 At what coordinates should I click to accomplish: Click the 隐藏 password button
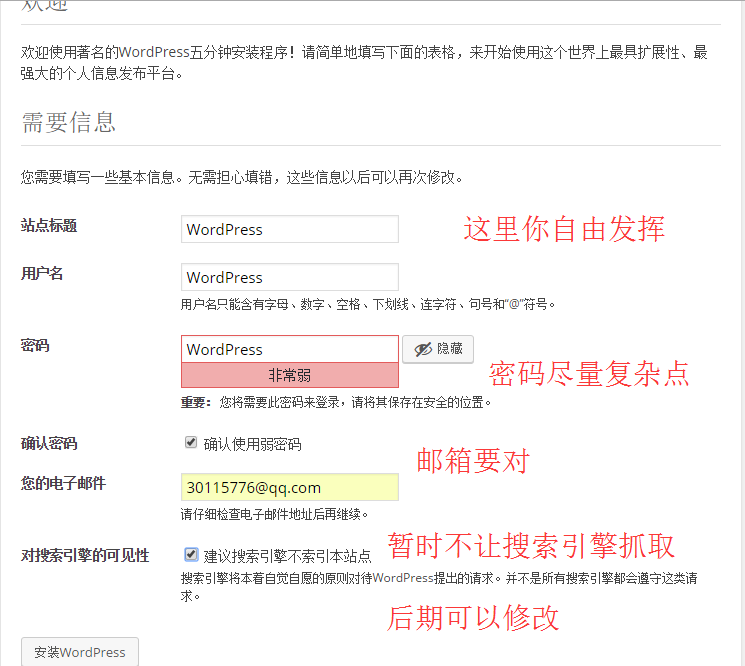tap(438, 349)
